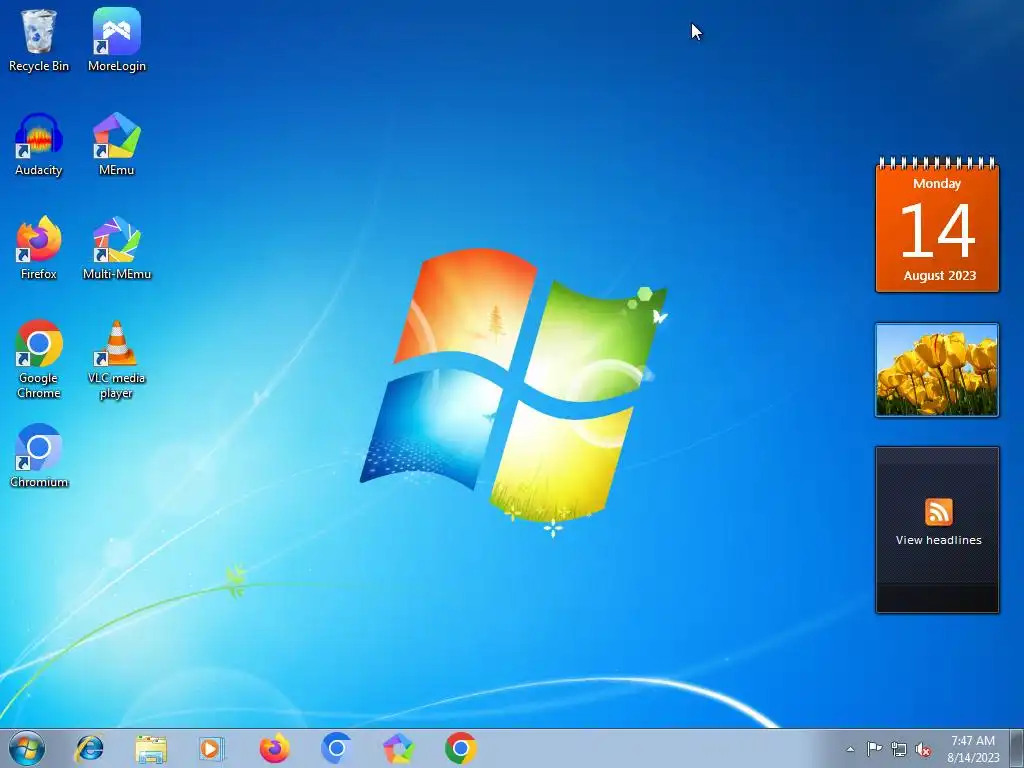Open the Action Center flag icon
1024x768 pixels.
point(874,749)
